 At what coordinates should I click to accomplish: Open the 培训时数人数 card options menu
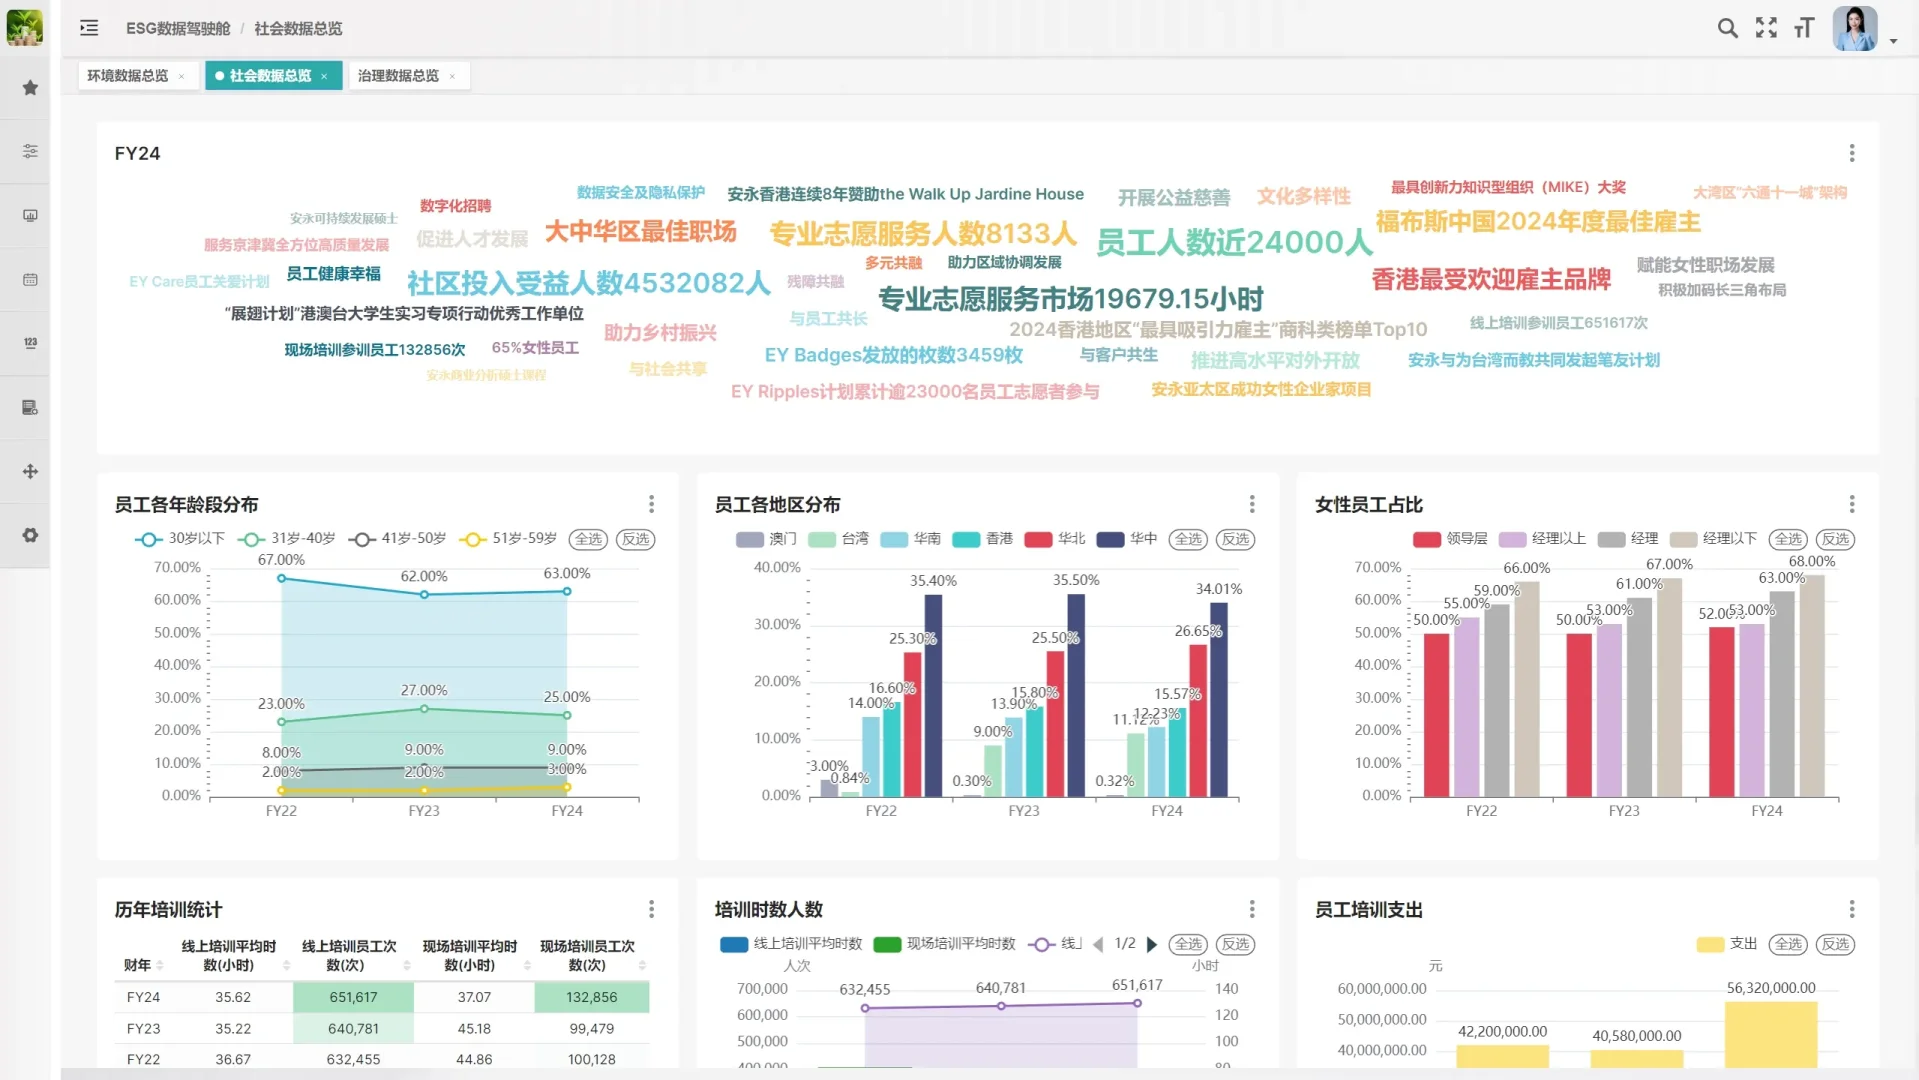tap(1251, 909)
